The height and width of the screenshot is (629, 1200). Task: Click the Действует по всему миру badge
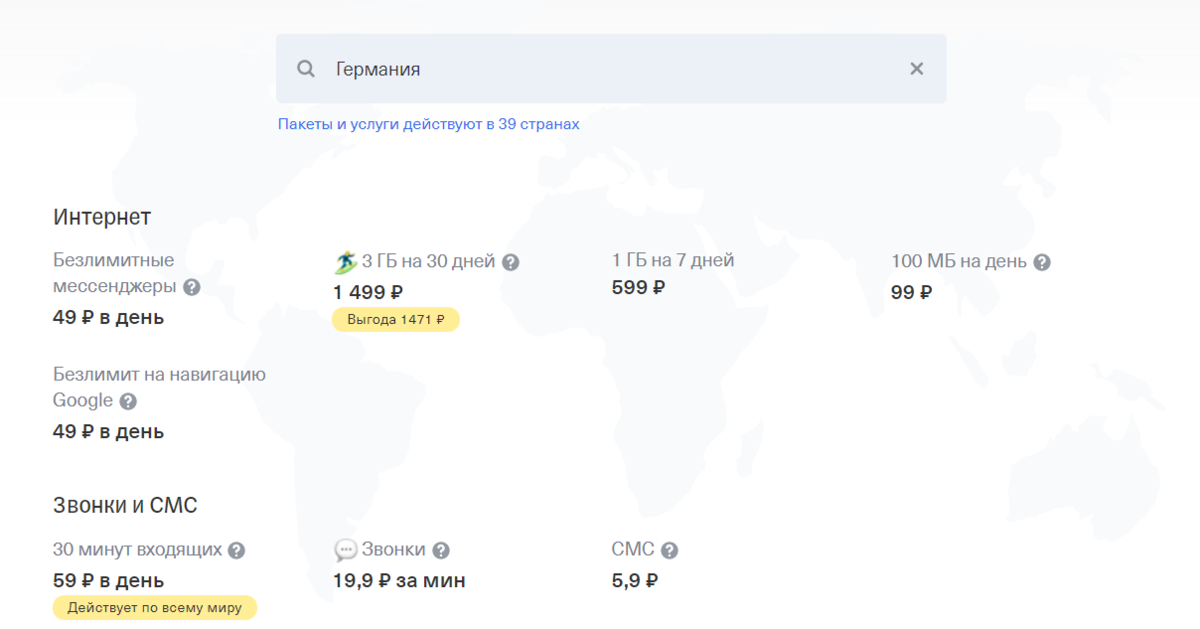click(154, 607)
